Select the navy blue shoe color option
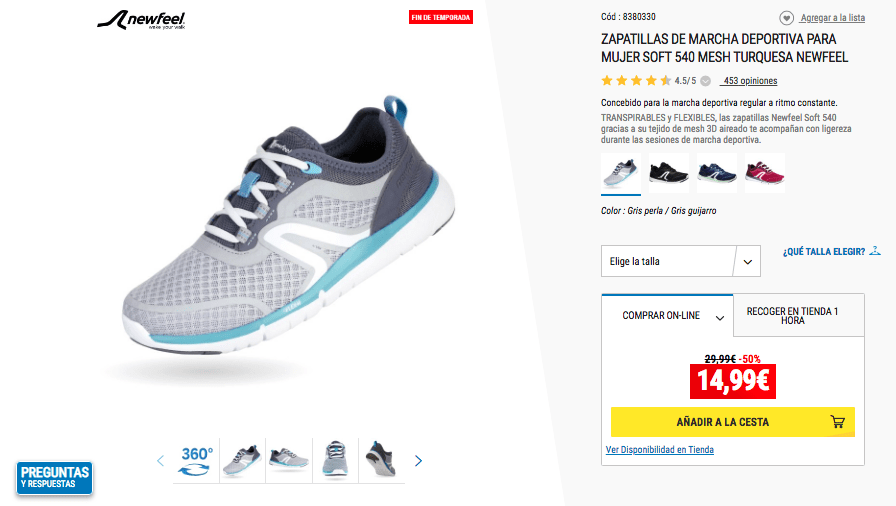 717,172
